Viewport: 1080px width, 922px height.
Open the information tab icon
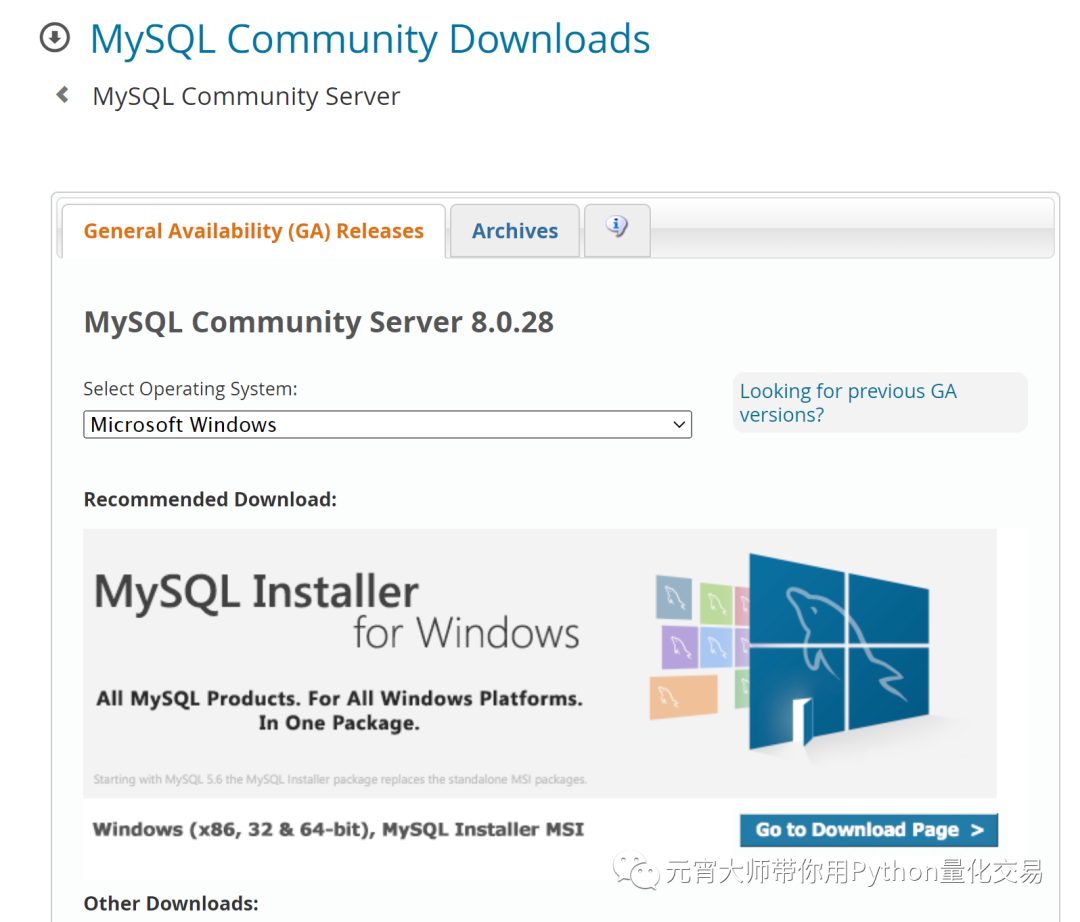tap(616, 227)
